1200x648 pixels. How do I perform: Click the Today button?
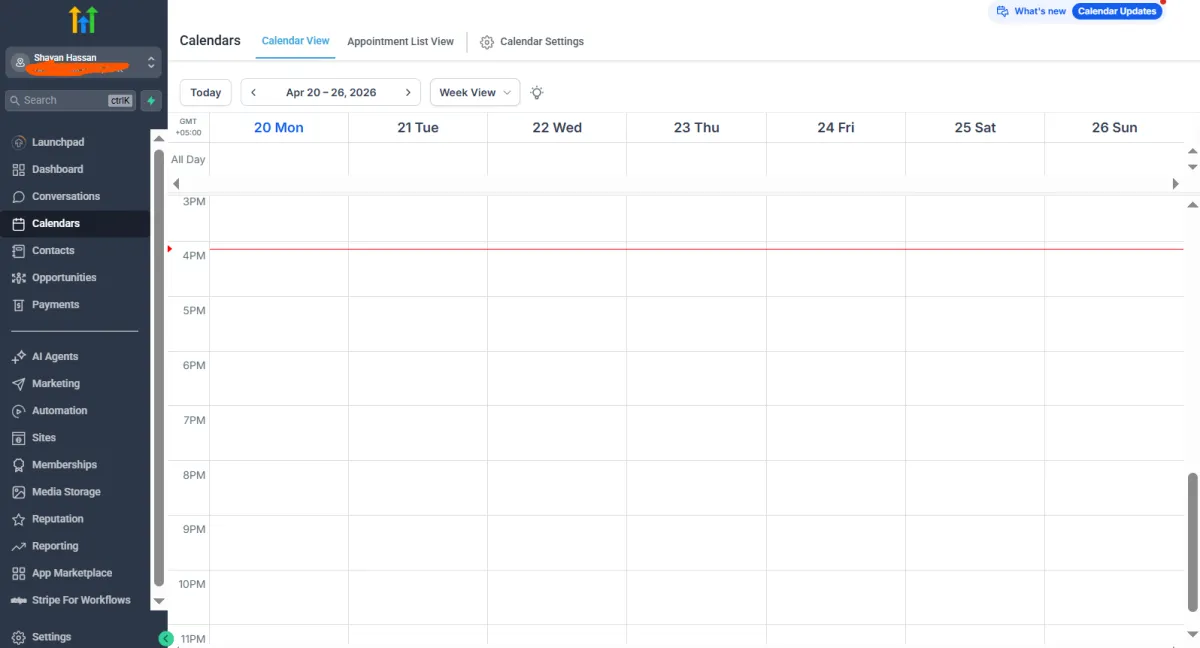[x=206, y=92]
